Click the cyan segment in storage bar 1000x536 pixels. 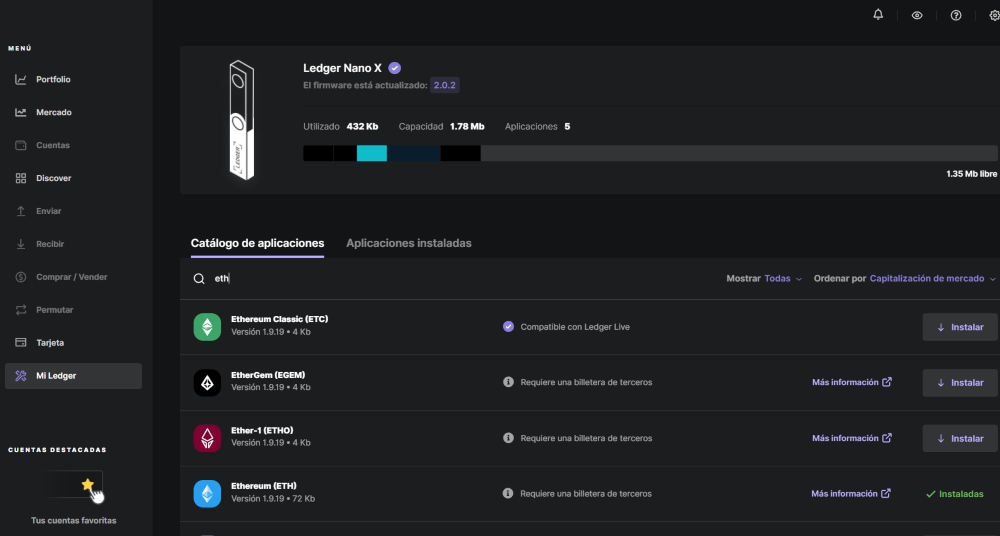tap(371, 153)
